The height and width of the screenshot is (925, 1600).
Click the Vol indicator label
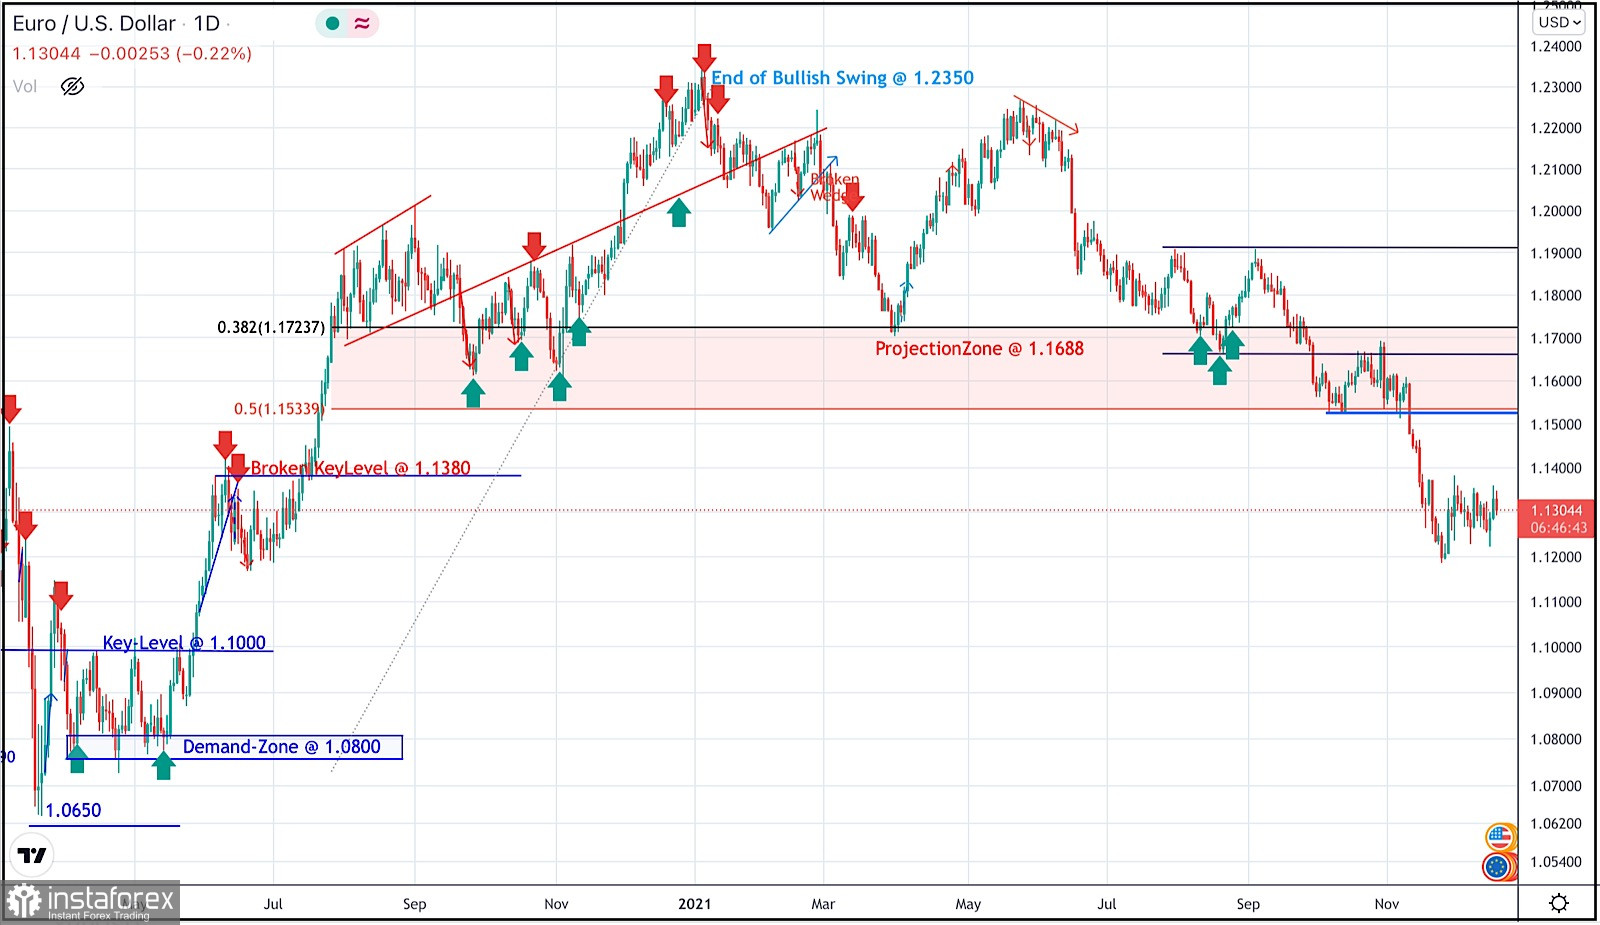point(25,87)
